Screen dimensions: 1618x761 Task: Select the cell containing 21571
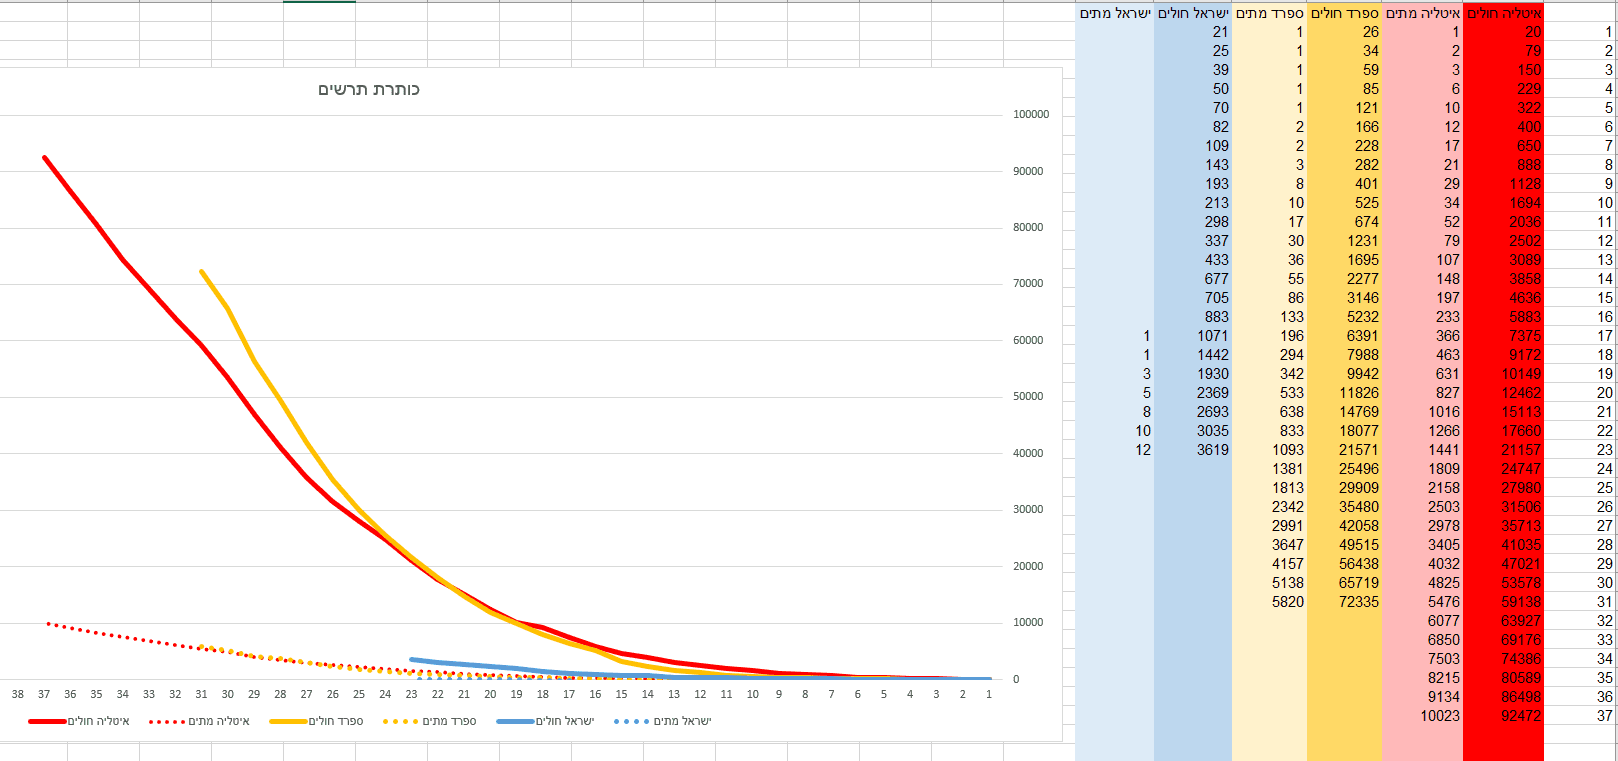1344,450
